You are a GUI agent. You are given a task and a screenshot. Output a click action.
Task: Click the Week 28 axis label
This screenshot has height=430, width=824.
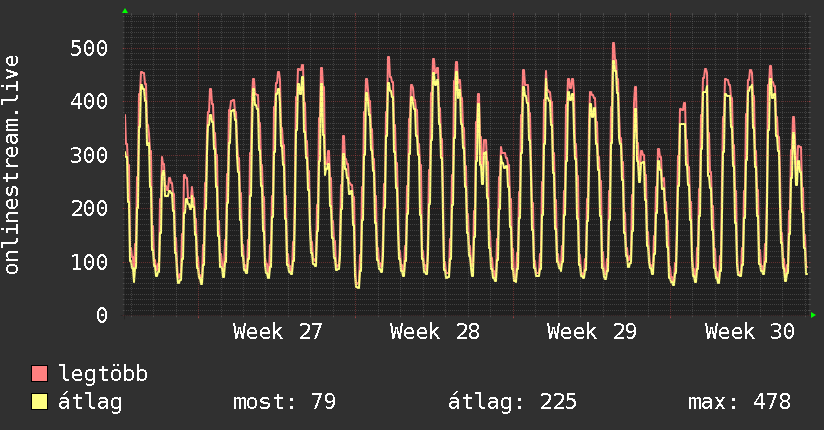pyautogui.click(x=435, y=332)
